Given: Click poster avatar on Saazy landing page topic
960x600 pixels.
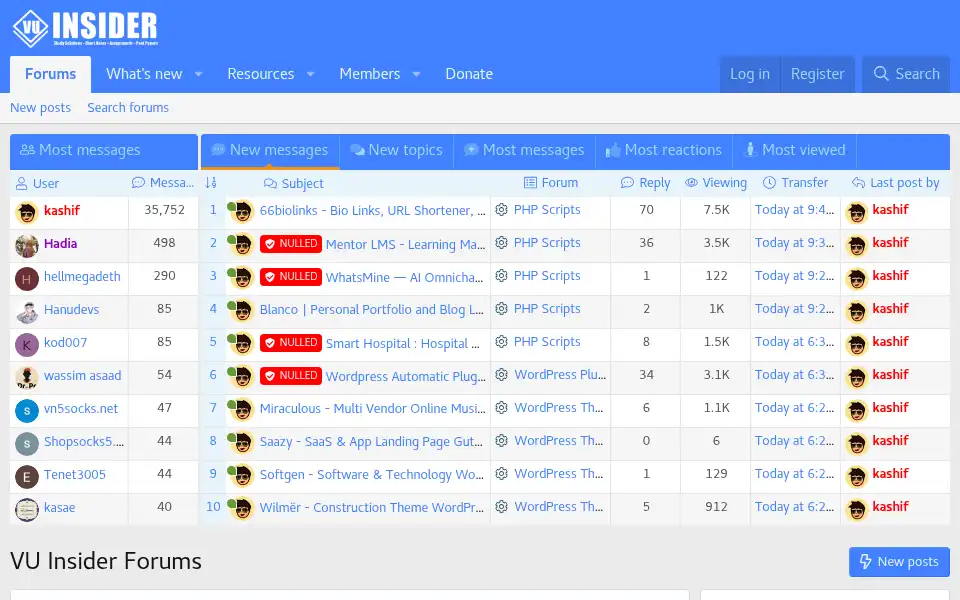Looking at the screenshot, I should [x=242, y=443].
